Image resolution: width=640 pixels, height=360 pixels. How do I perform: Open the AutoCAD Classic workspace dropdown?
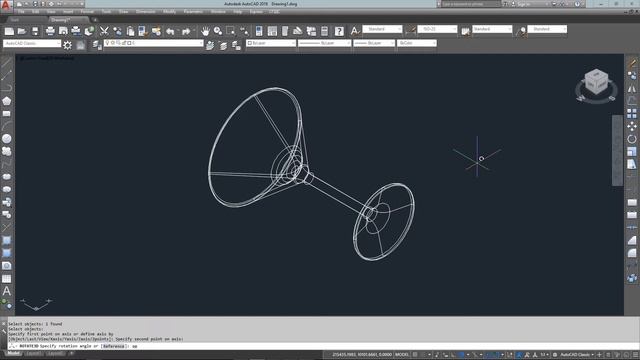tap(32, 43)
